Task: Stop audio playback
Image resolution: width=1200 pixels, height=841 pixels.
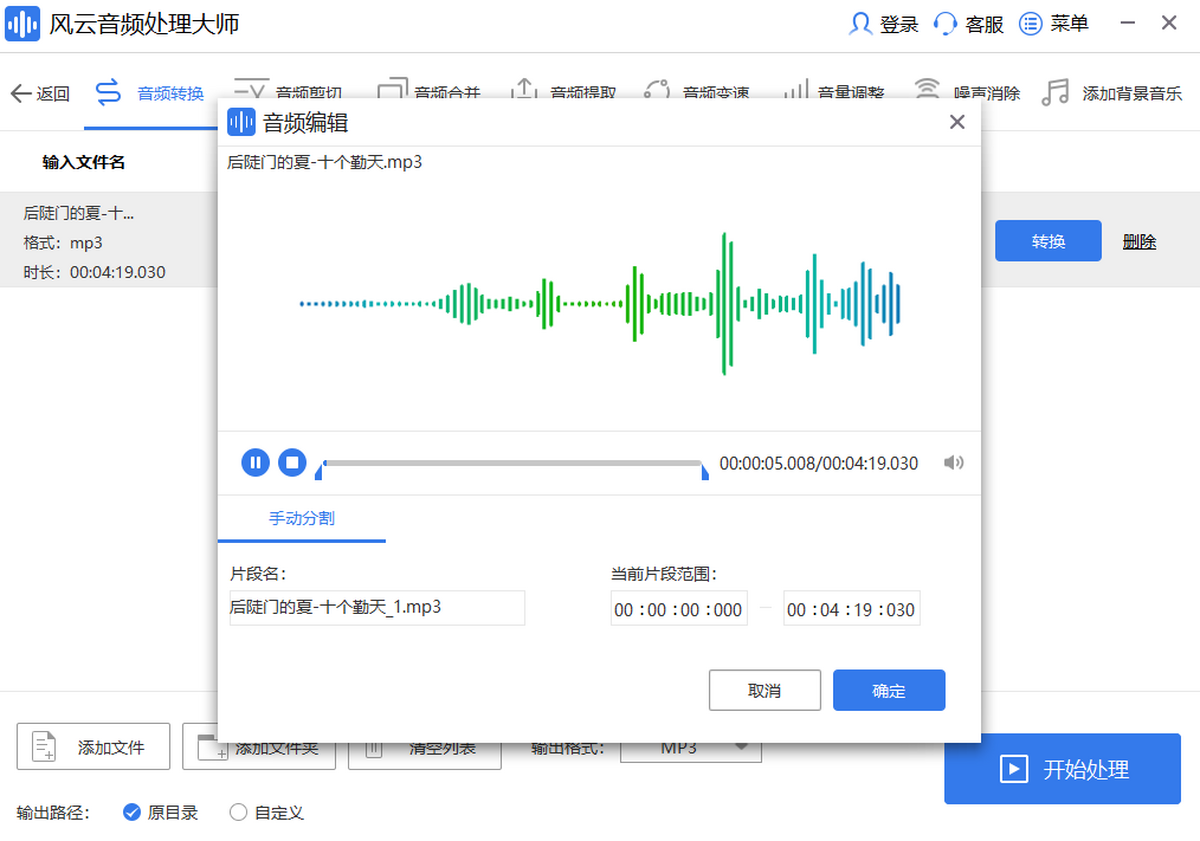Action: [291, 463]
